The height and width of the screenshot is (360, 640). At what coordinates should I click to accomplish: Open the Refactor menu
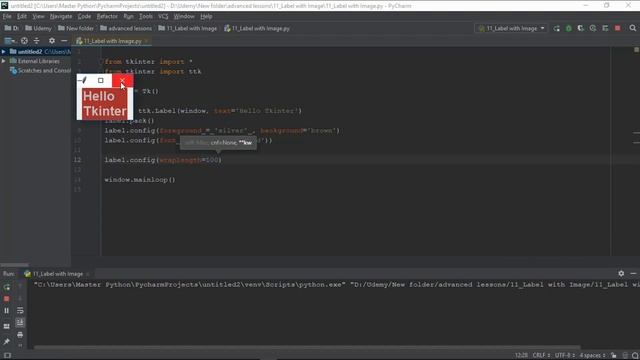click(107, 16)
